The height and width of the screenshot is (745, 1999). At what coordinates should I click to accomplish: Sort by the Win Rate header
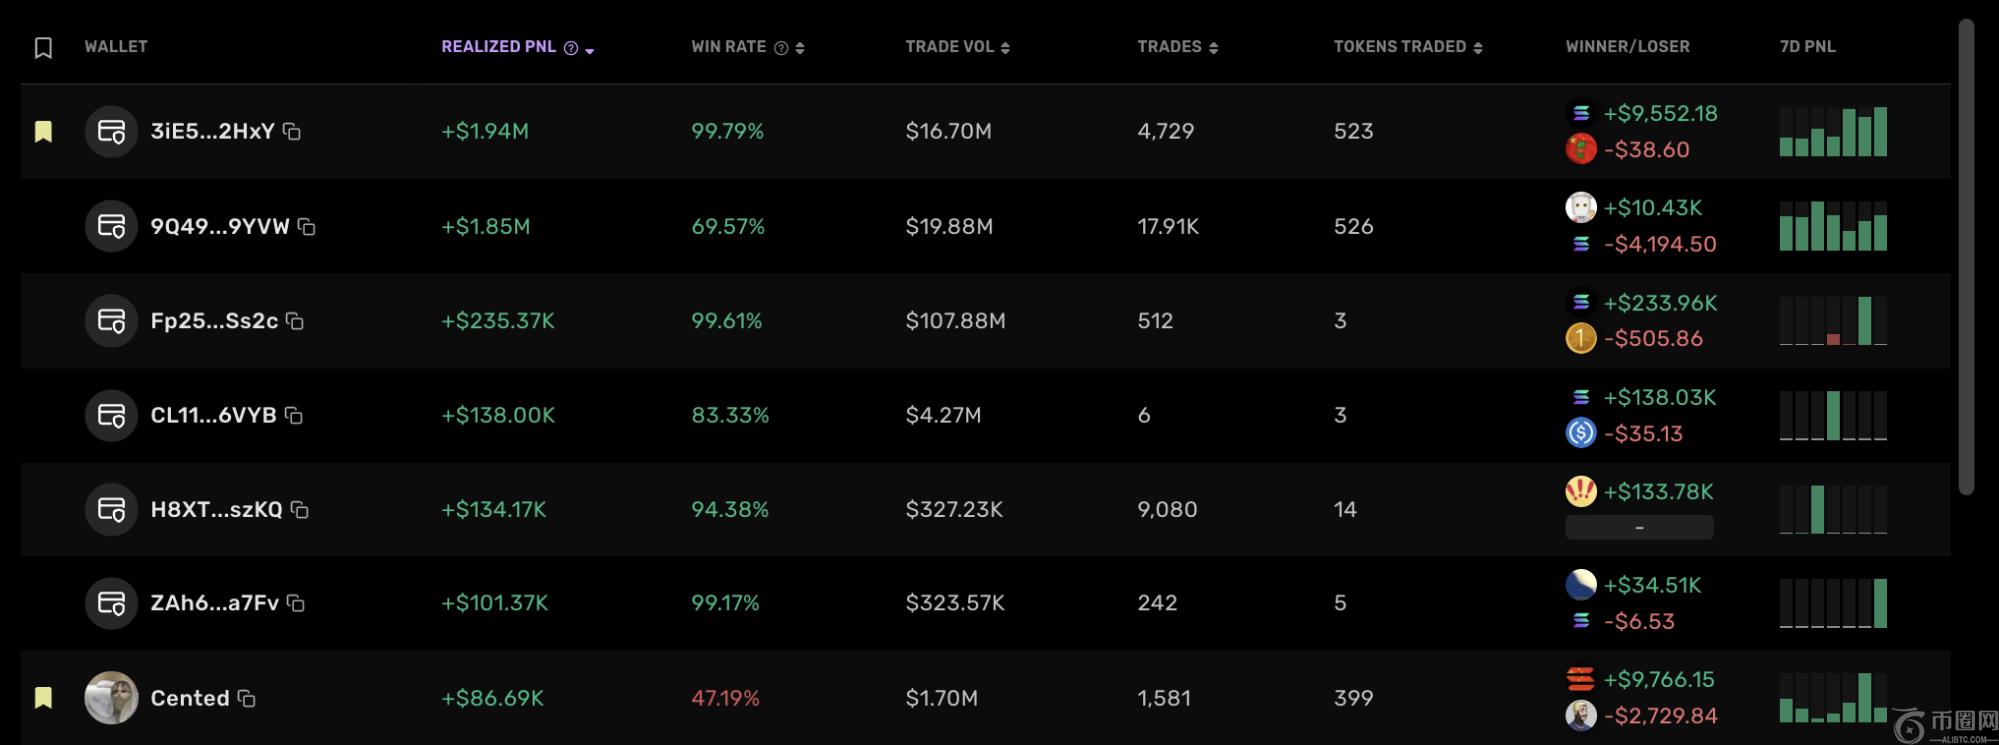729,47
